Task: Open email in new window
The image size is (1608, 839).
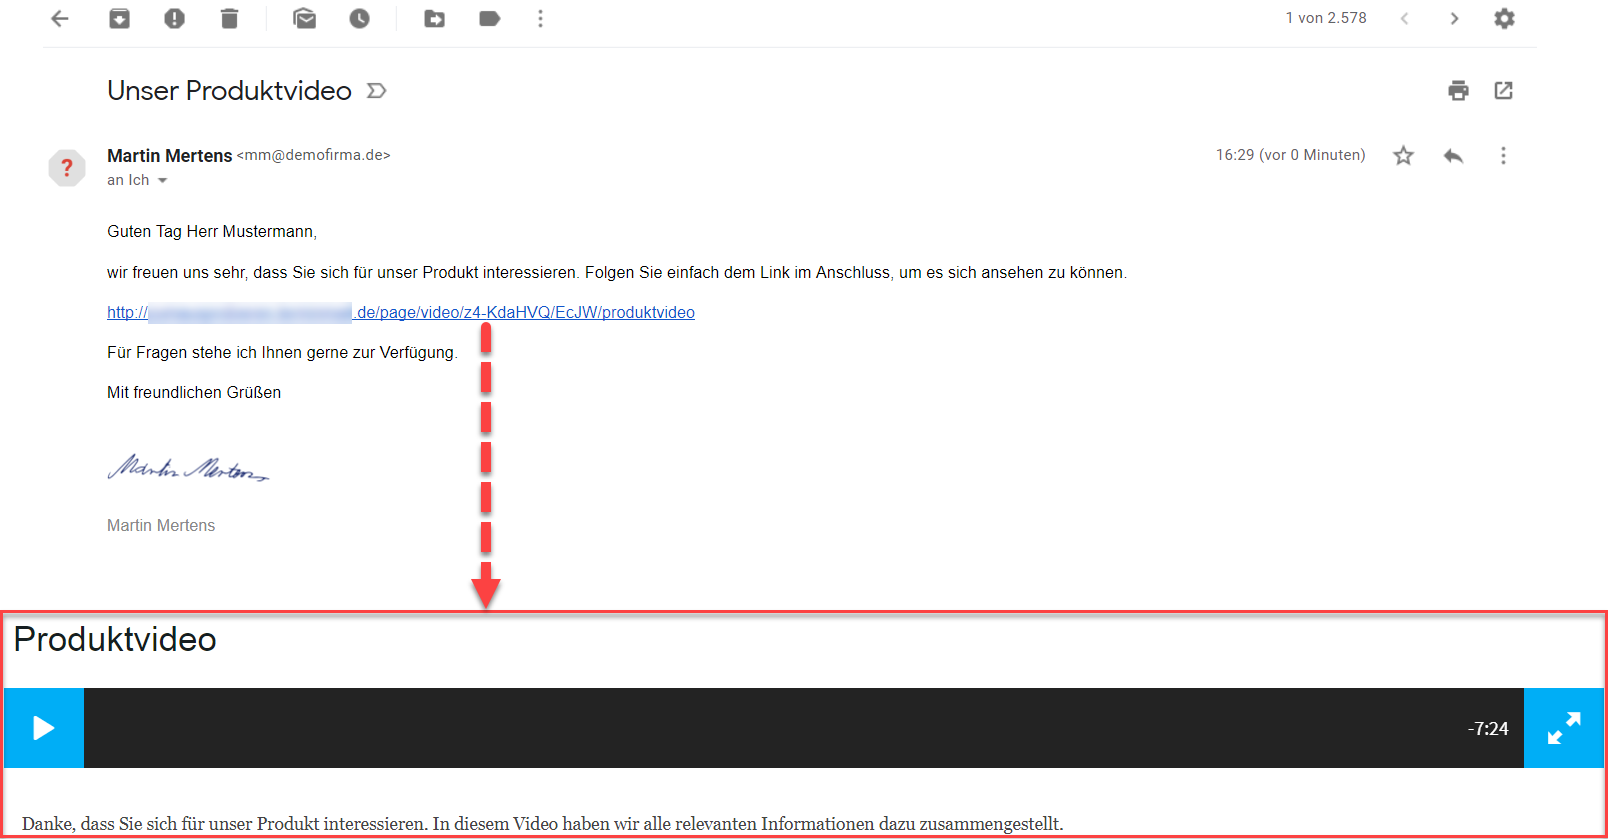Action: pyautogui.click(x=1503, y=90)
